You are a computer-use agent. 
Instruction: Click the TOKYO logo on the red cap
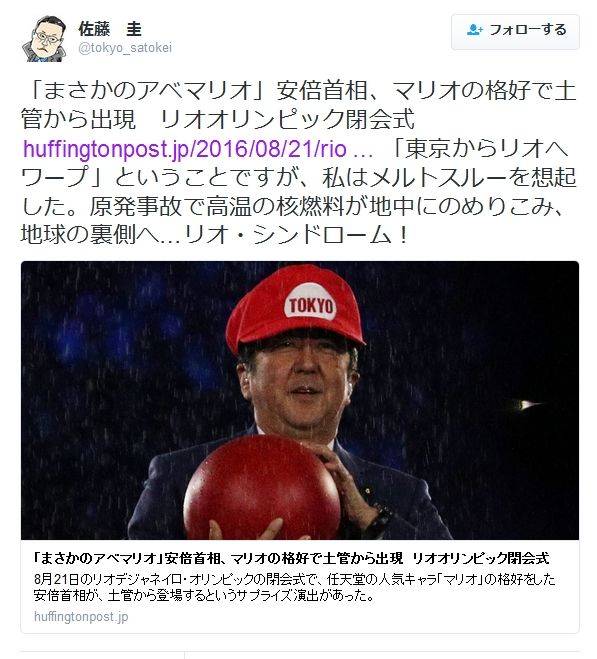310,303
